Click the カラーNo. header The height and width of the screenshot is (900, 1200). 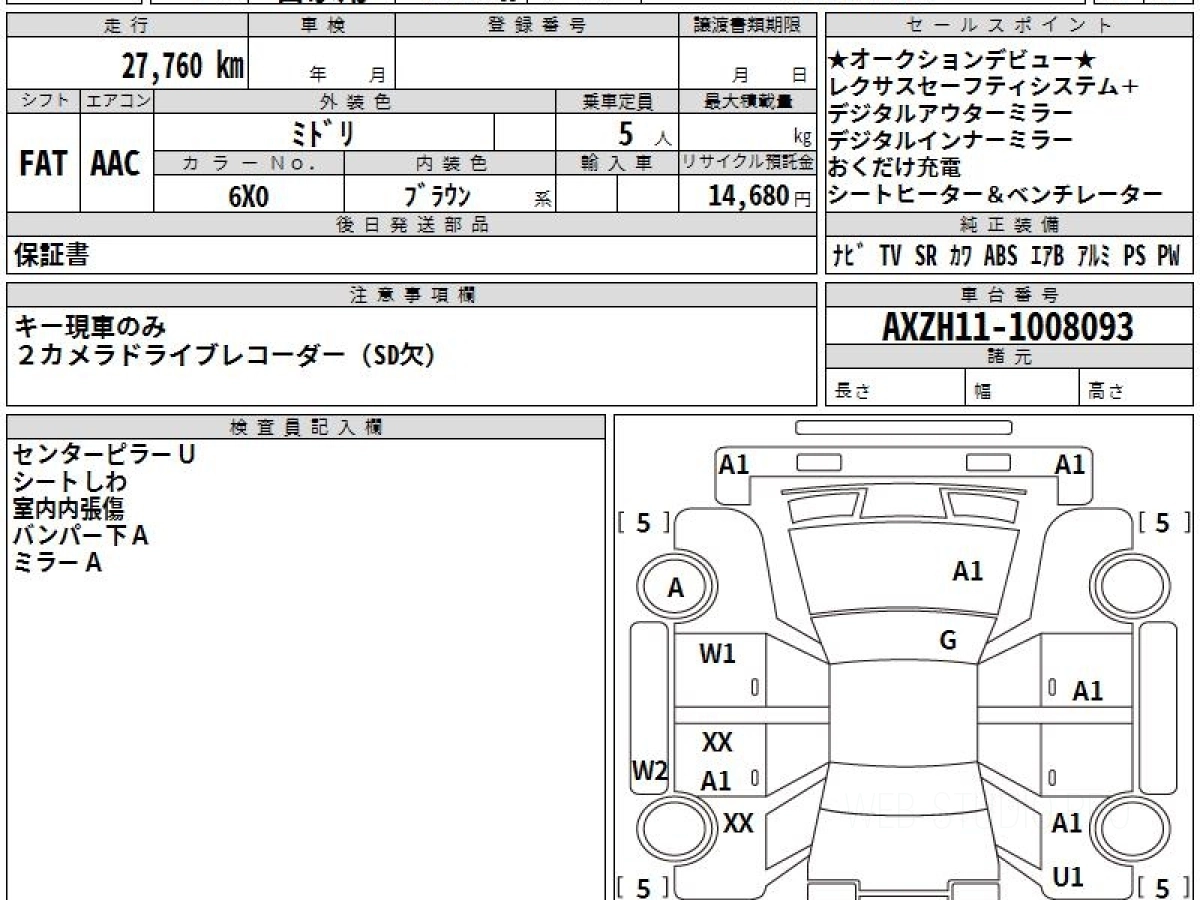click(x=249, y=164)
